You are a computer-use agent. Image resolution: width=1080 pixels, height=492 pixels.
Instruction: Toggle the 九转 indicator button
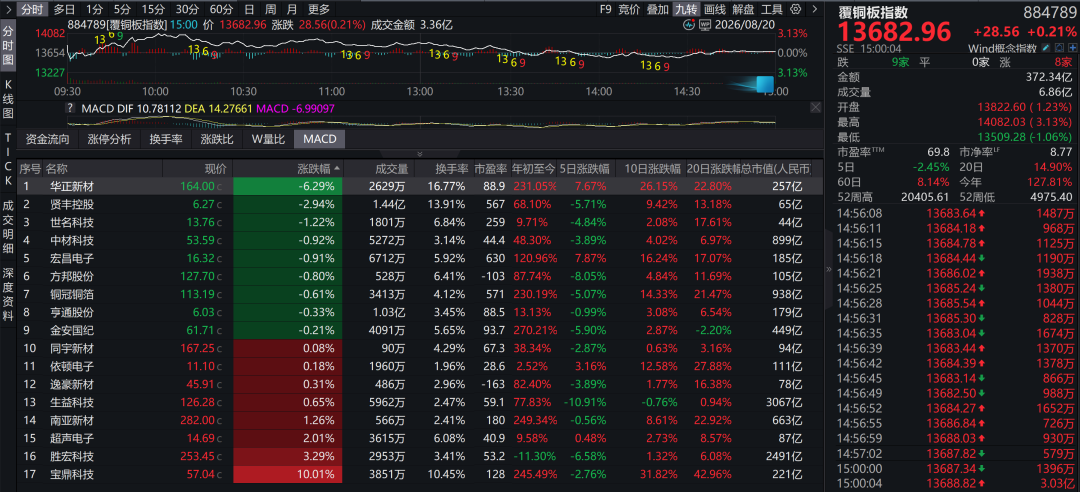pyautogui.click(x=685, y=10)
